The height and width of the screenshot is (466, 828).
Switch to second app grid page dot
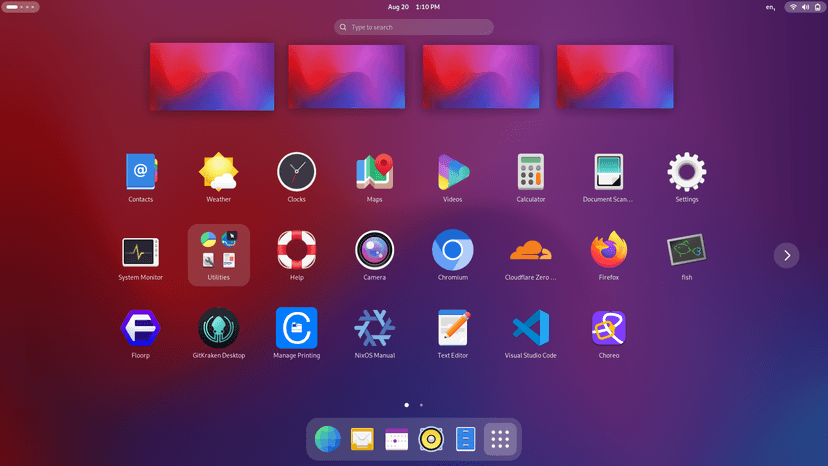coord(421,405)
